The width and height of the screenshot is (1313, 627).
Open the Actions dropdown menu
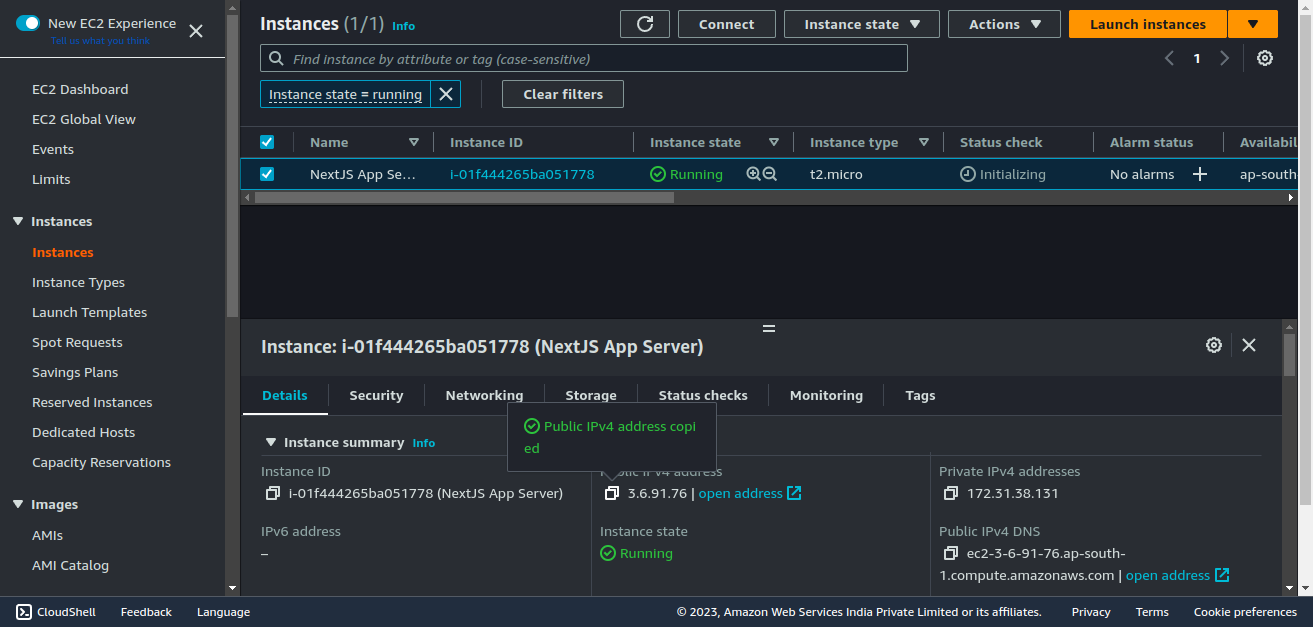[1004, 24]
